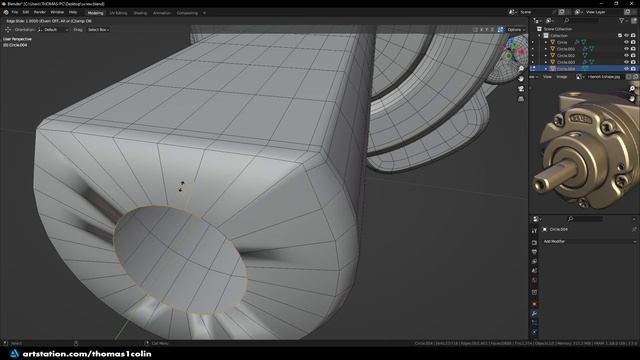Switch to the Shading workspace tab
Screen dimensions: 640x360
(140, 13)
